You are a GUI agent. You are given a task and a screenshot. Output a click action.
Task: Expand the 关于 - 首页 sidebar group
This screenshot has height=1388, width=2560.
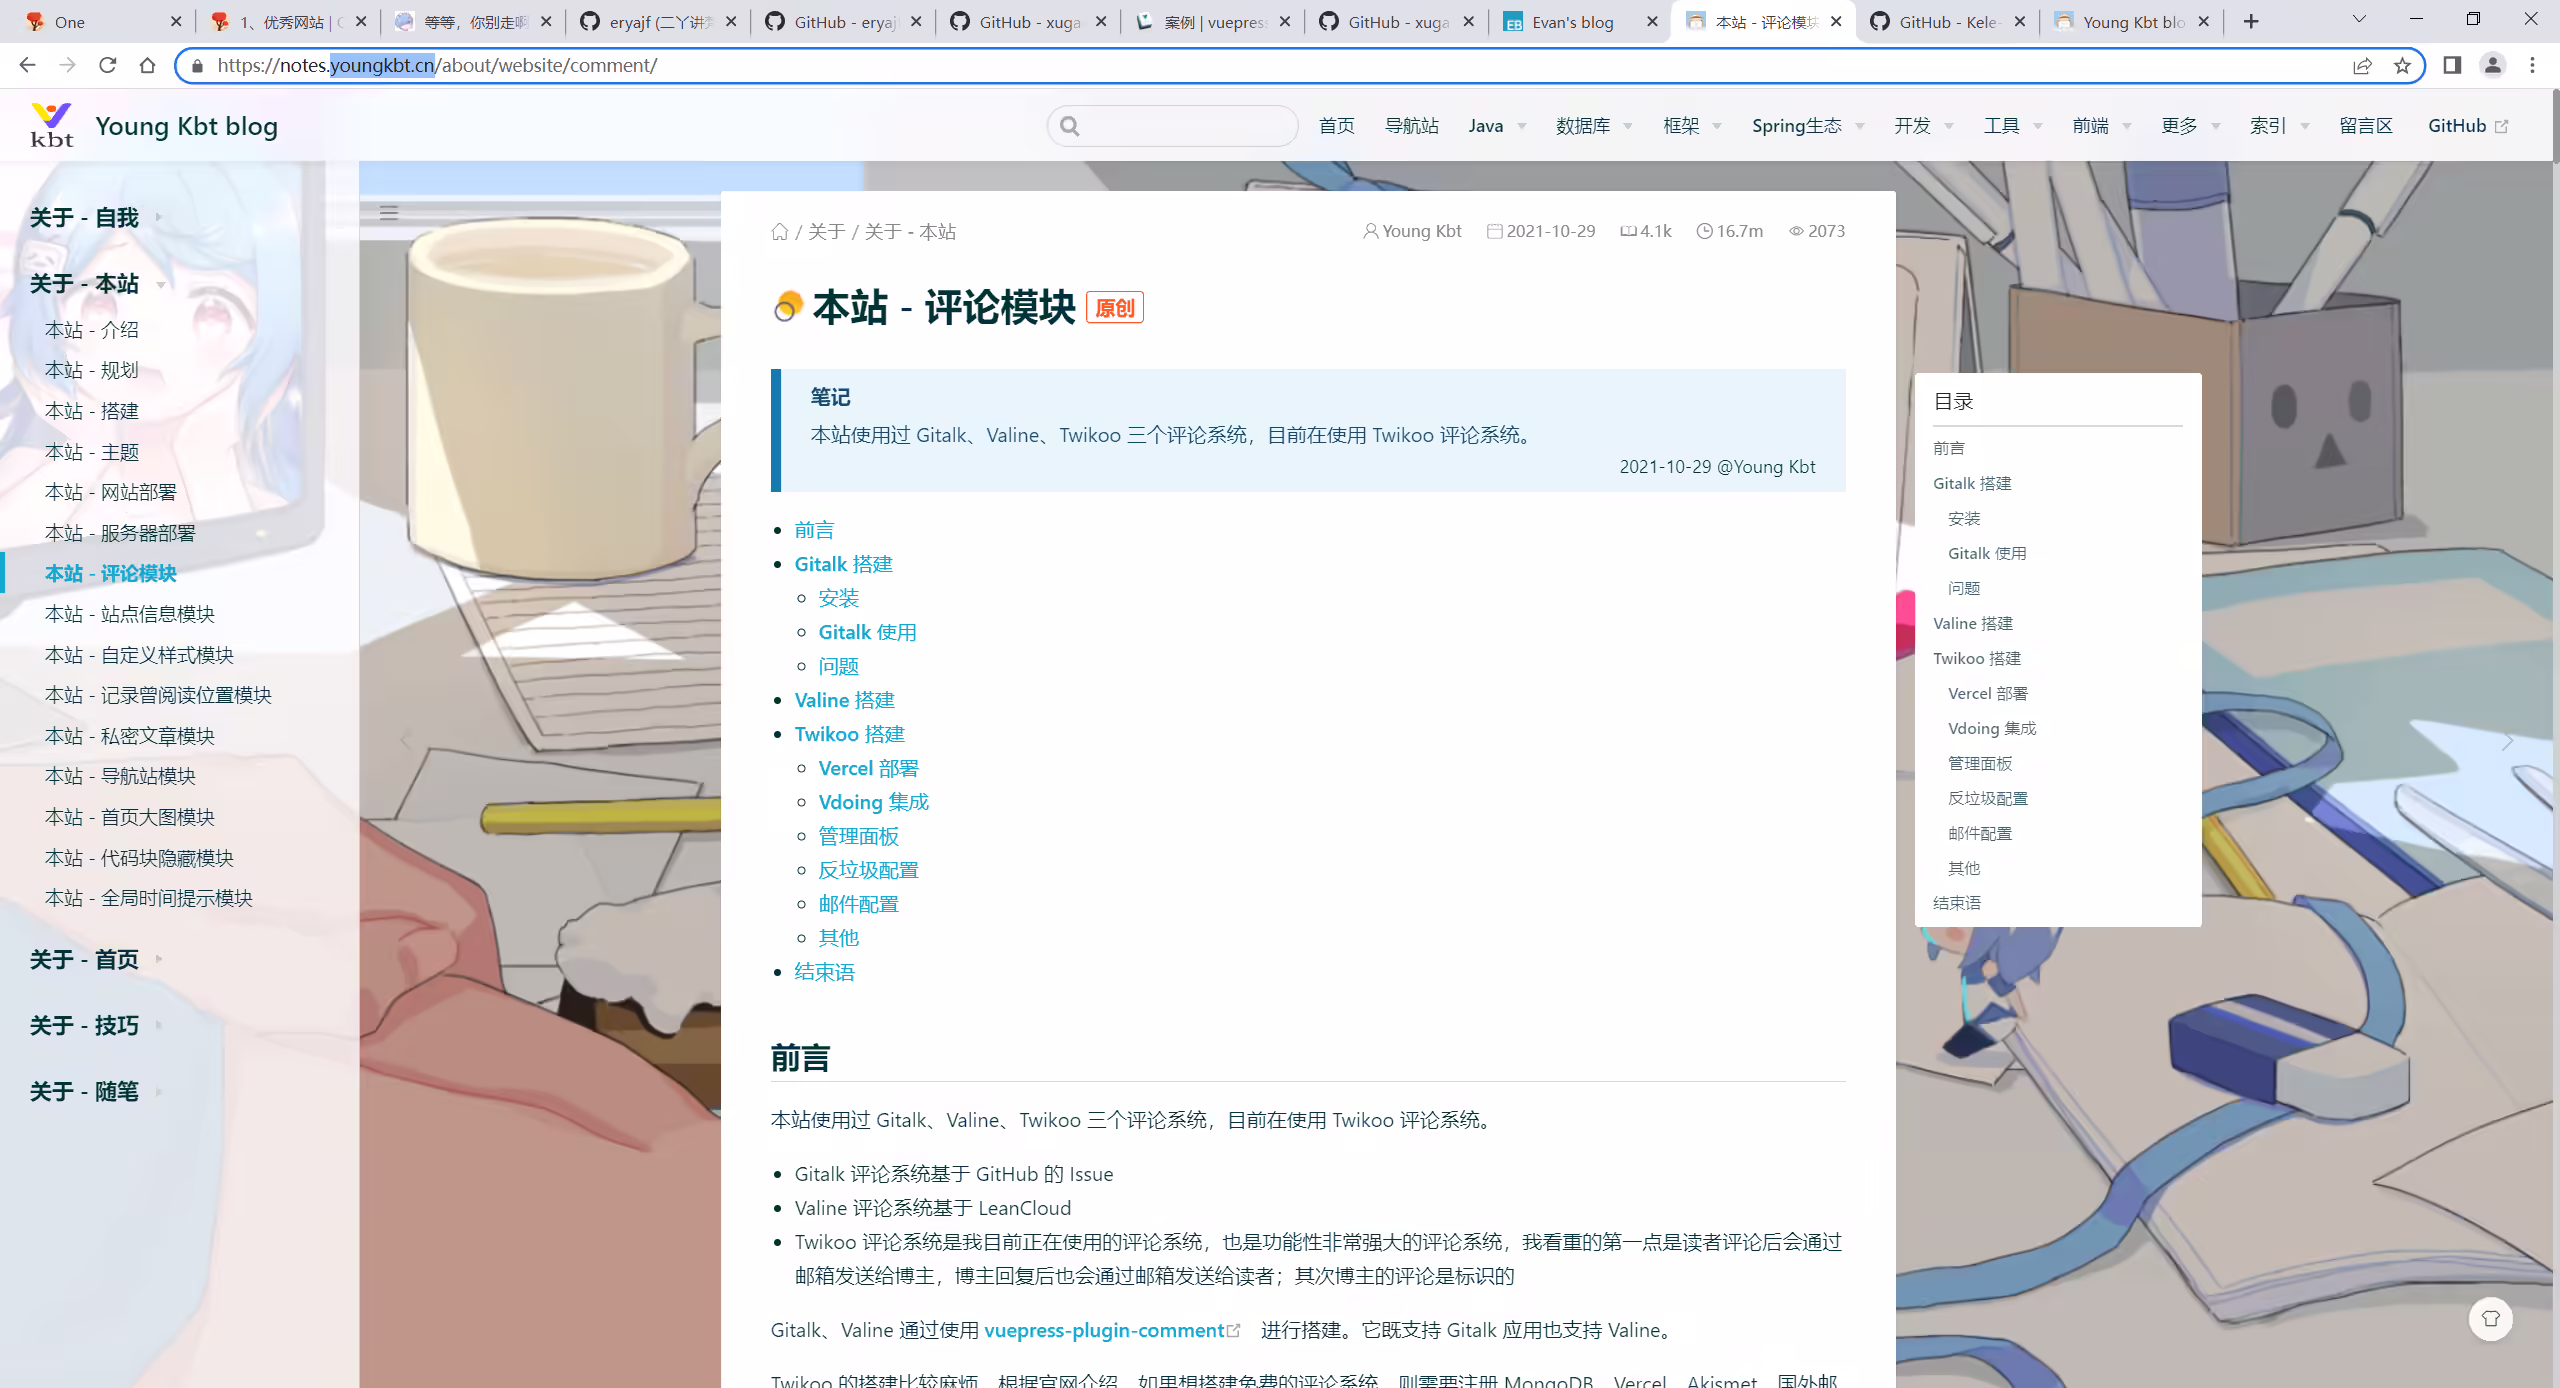96,960
